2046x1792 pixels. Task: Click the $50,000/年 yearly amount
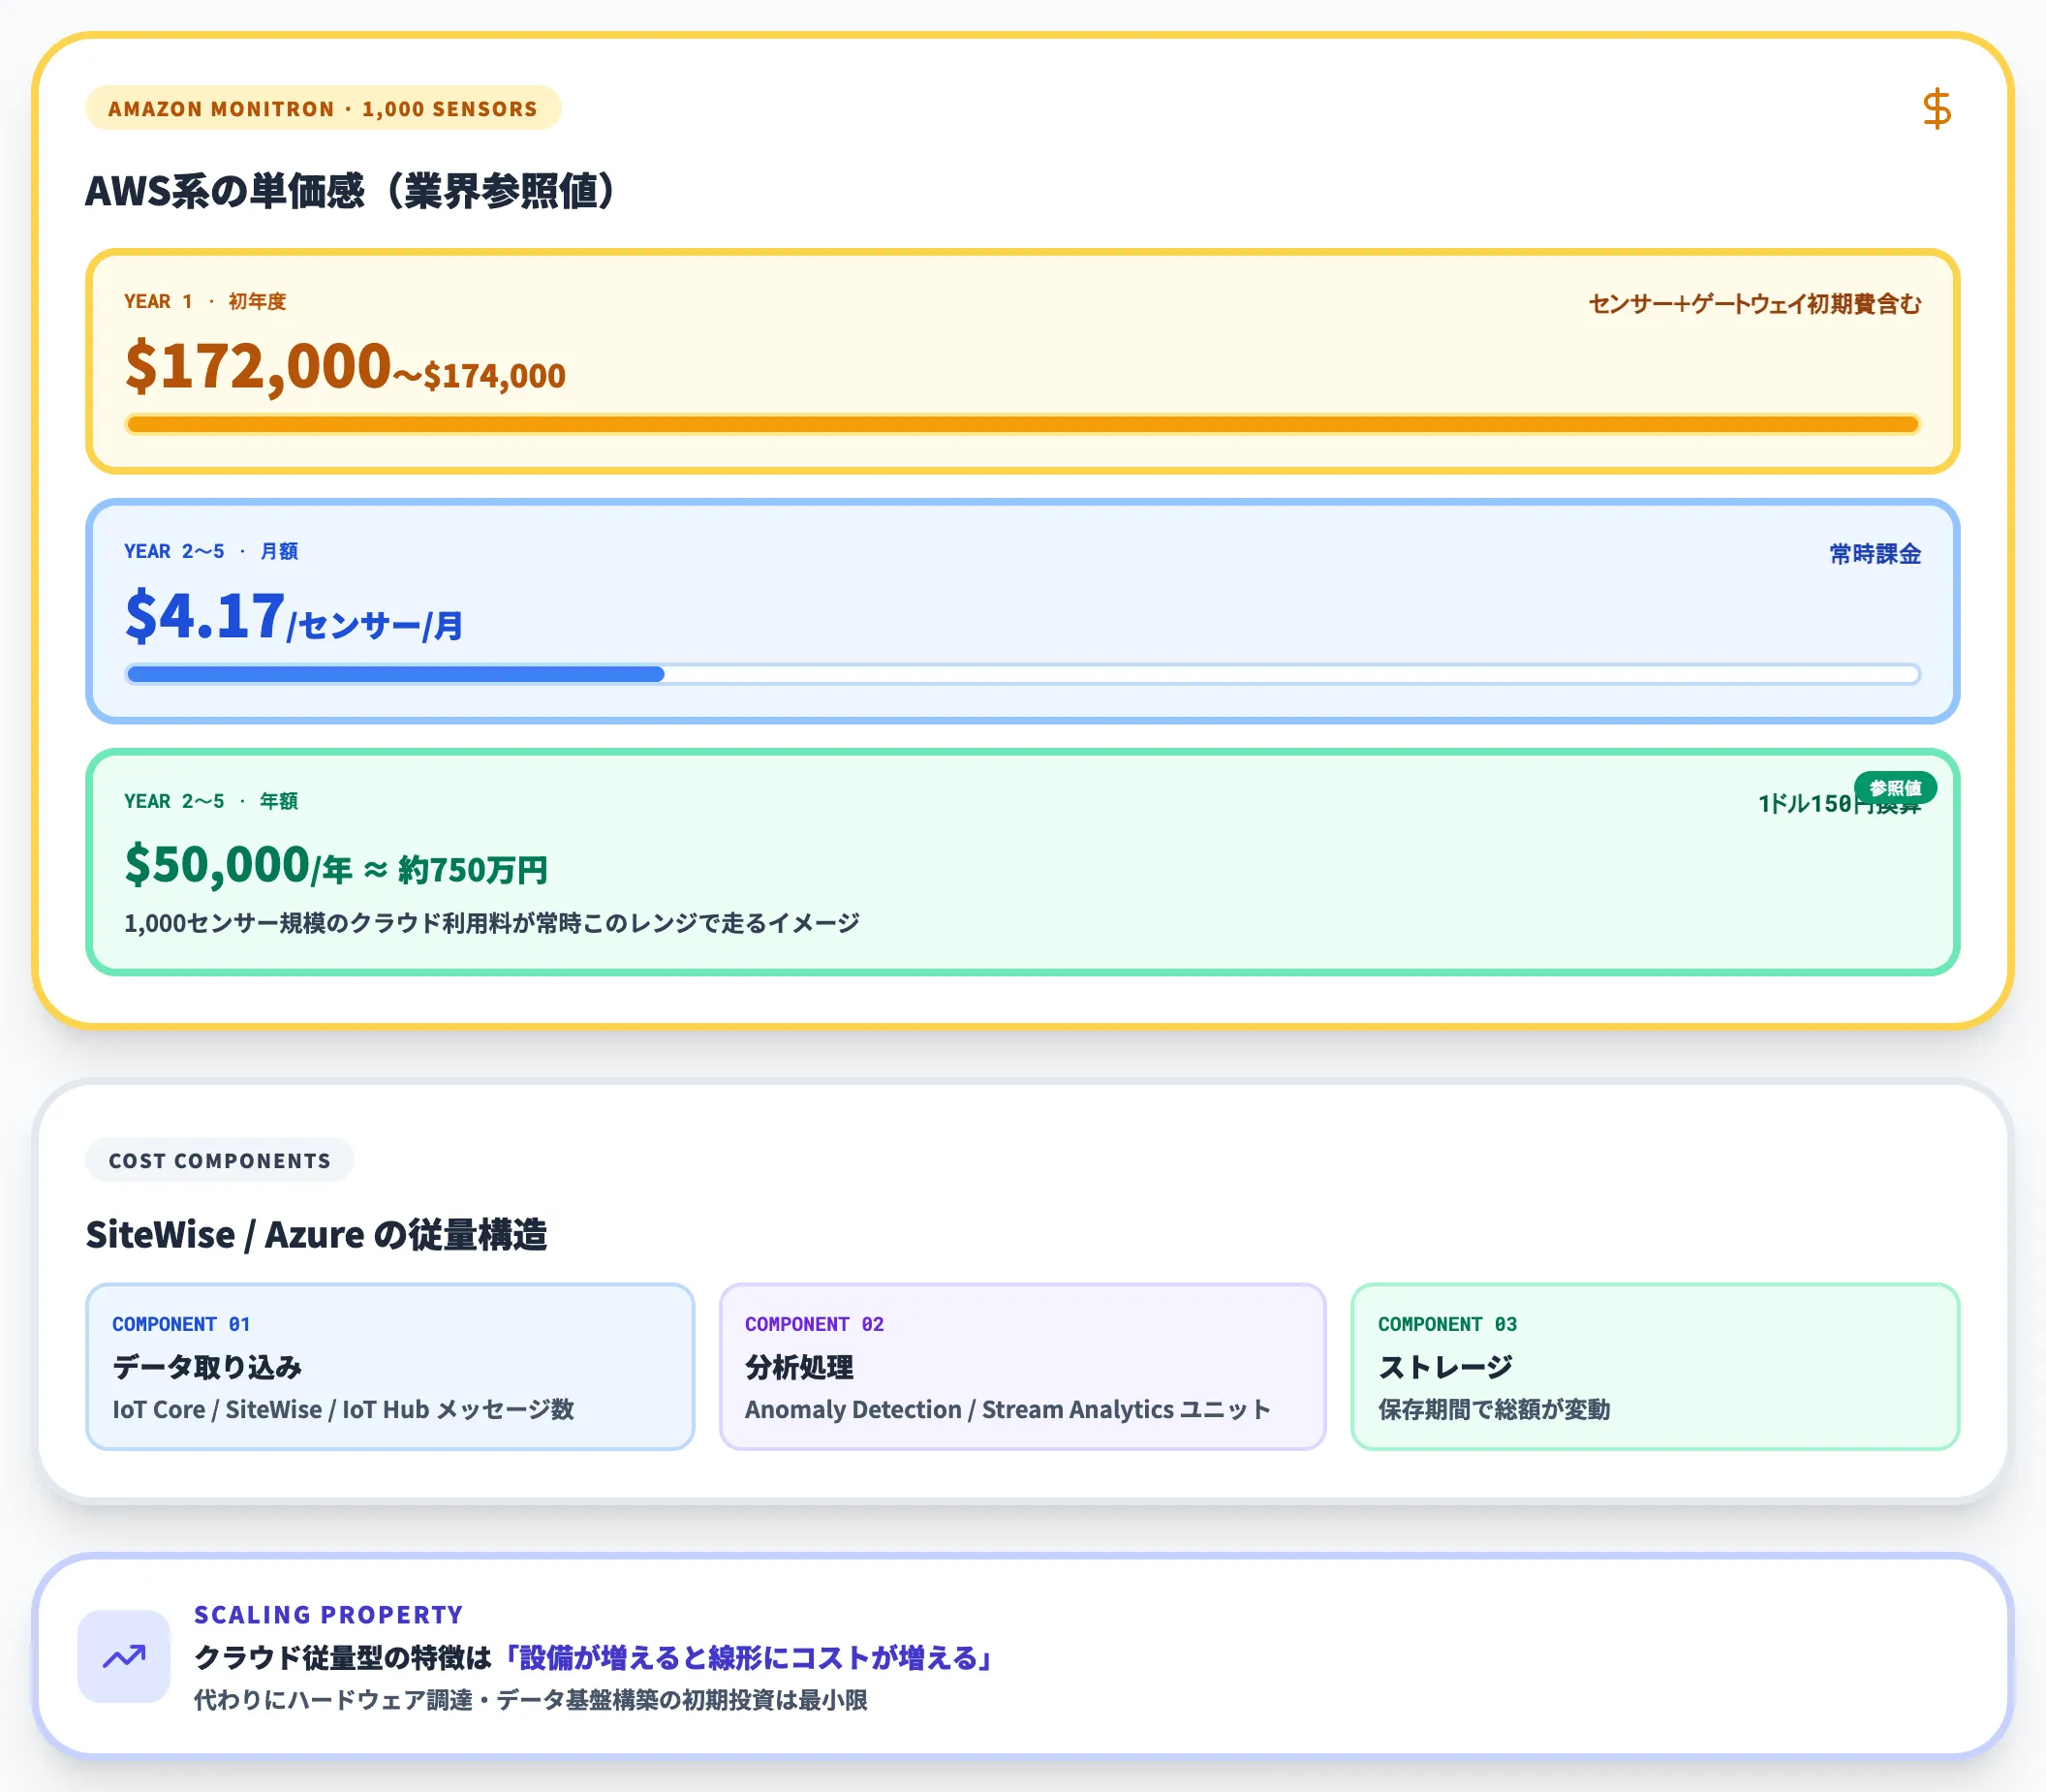point(239,865)
